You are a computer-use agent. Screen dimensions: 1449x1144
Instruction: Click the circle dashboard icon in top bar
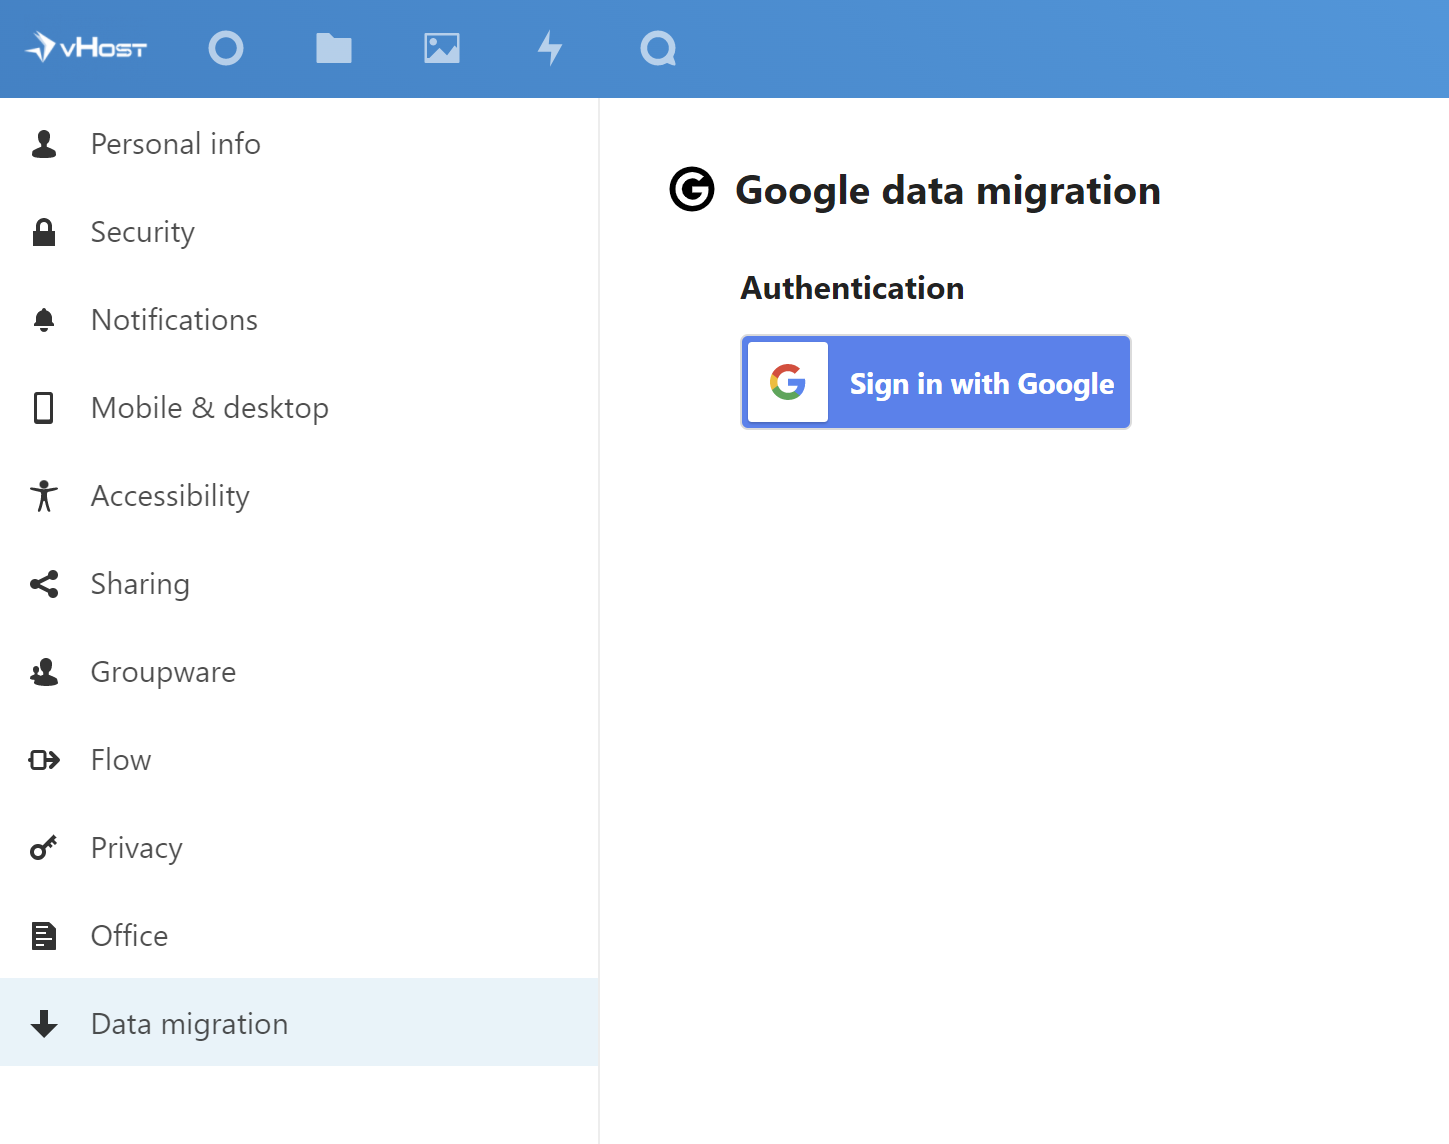pos(226,47)
